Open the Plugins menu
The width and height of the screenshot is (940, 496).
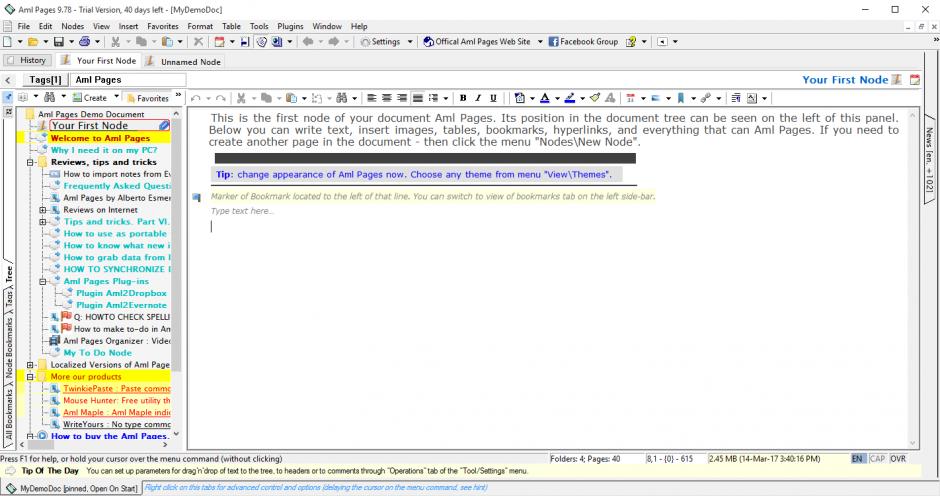(x=290, y=26)
